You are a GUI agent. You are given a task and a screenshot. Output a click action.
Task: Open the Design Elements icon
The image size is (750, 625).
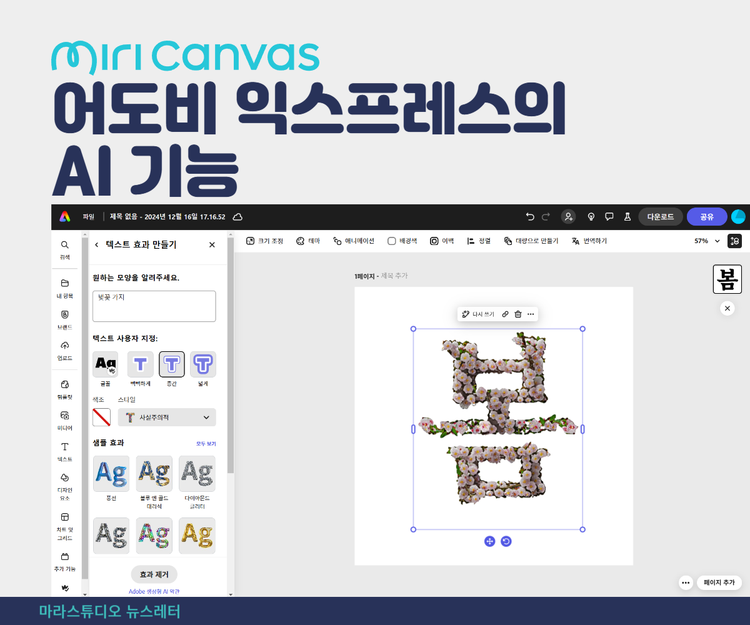pyautogui.click(x=65, y=478)
